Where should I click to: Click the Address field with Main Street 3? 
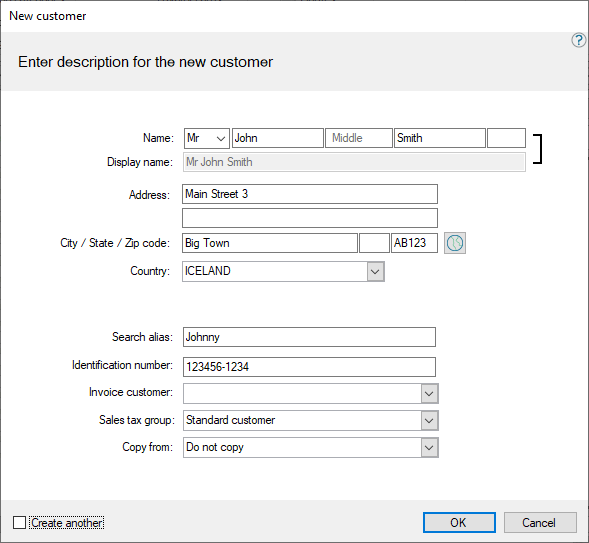tap(310, 194)
